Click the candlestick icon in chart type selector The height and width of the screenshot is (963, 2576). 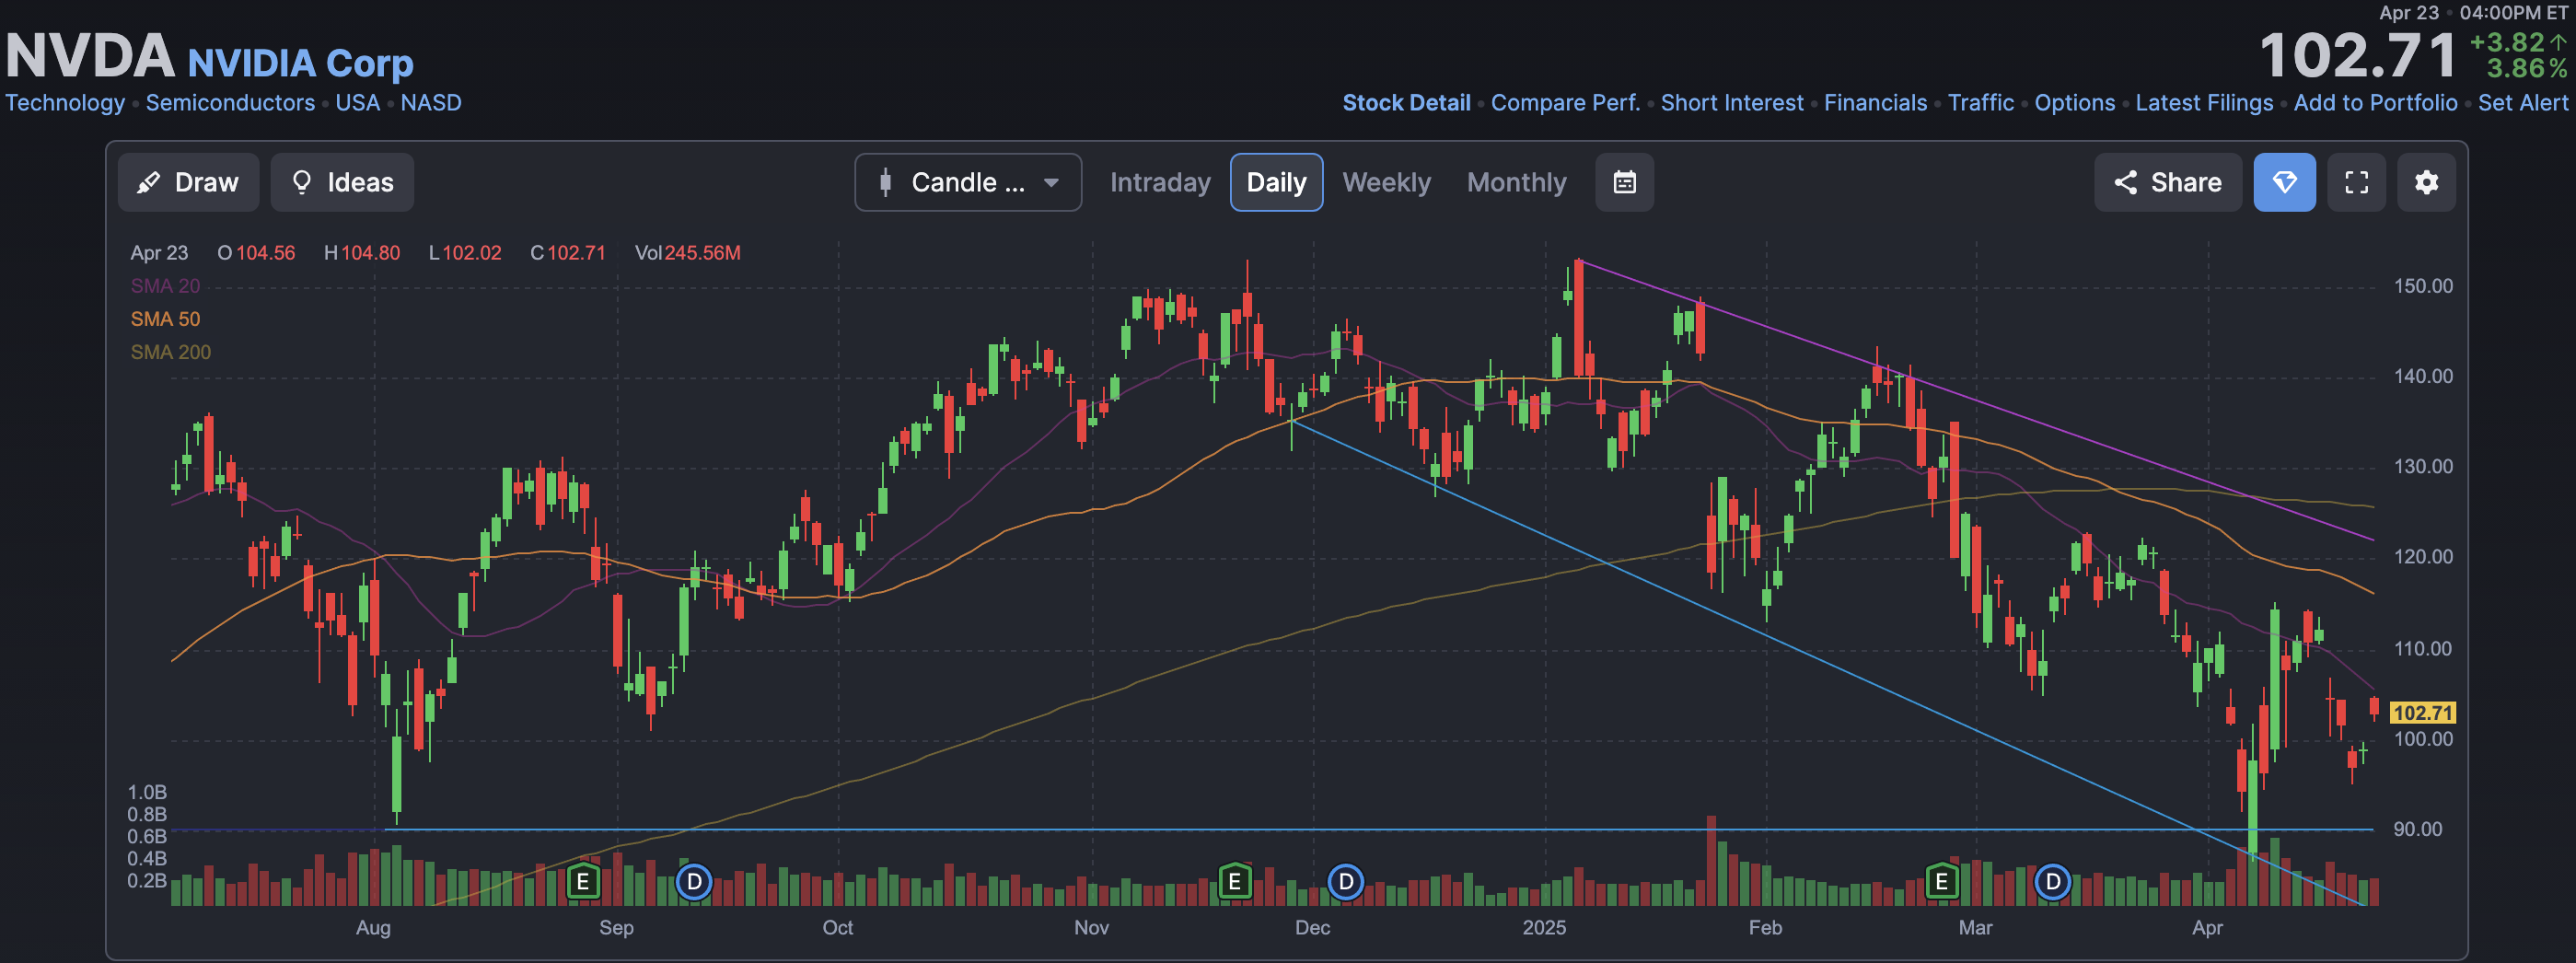tap(885, 182)
